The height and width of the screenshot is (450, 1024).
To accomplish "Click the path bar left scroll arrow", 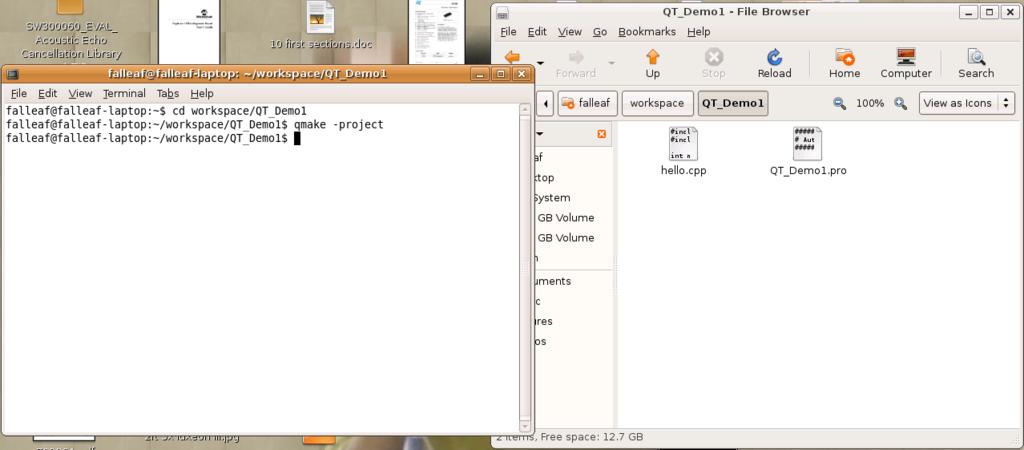I will 545,103.
